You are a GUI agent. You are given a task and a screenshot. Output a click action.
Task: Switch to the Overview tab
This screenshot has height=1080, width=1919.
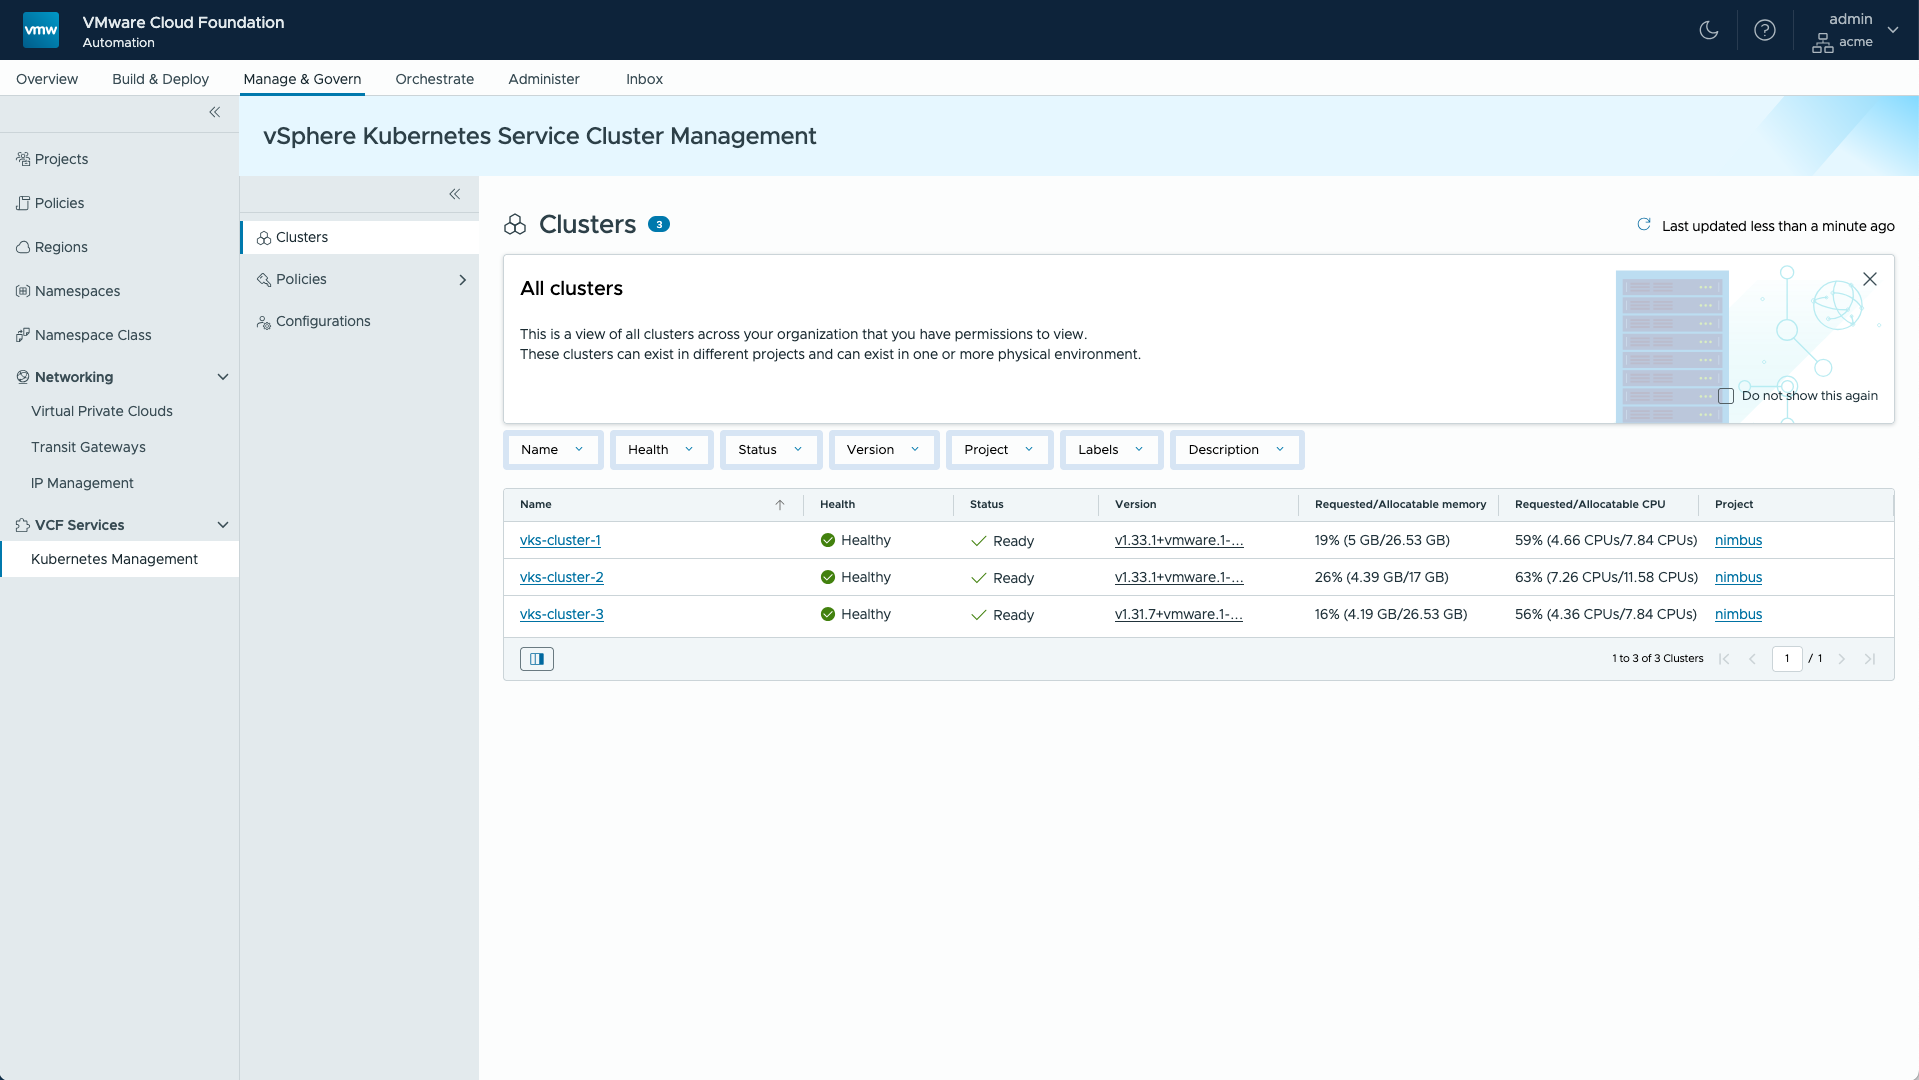click(x=47, y=79)
